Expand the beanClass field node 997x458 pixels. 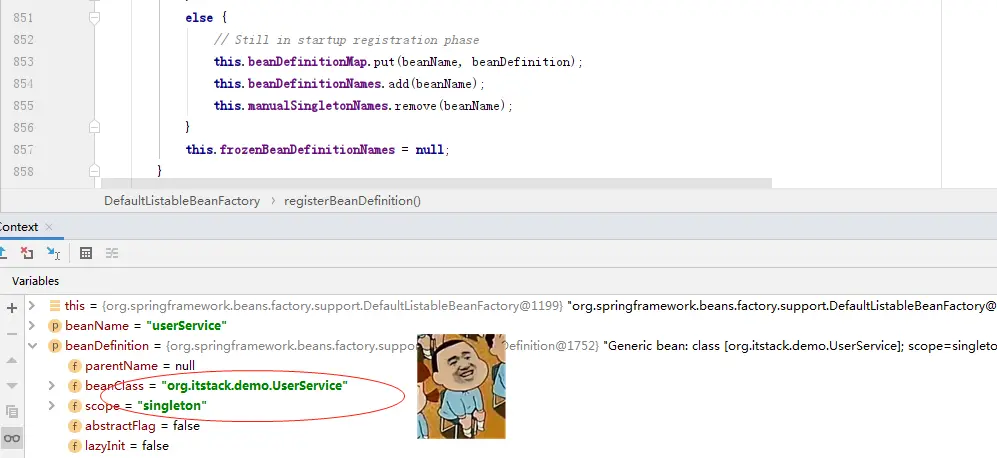point(52,386)
